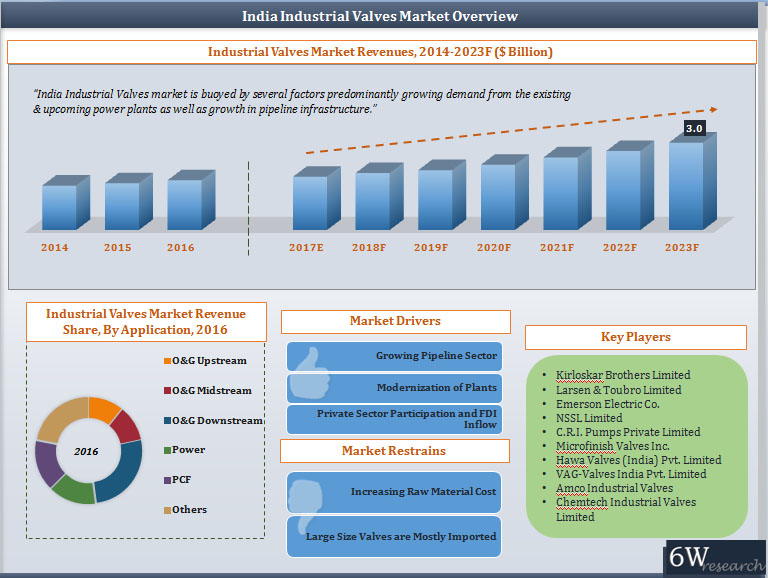Click VAG-Valves India Pvt. Limited
This screenshot has height=578, width=768.
click(631, 474)
